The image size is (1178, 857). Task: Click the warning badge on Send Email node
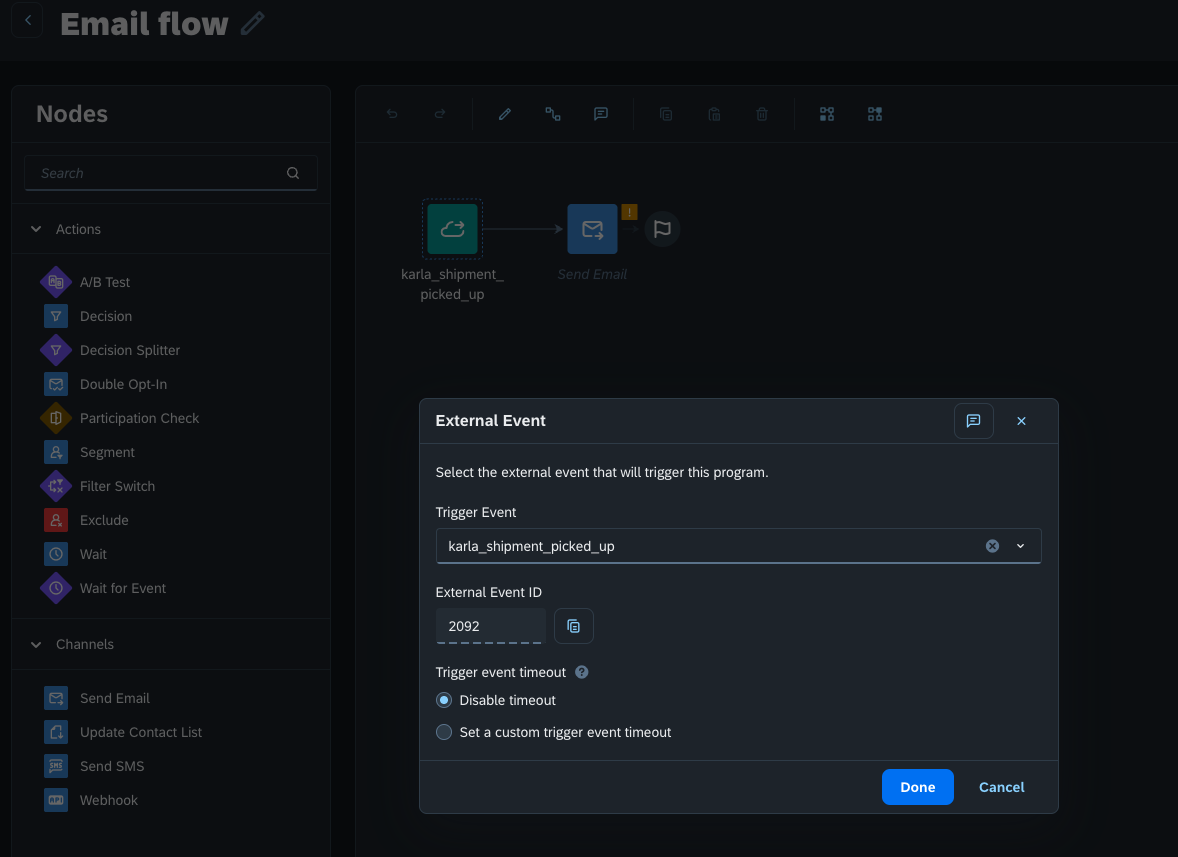pos(629,212)
